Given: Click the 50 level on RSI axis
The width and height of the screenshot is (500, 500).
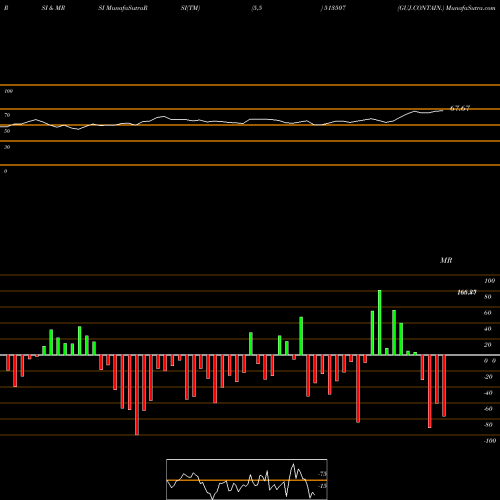Looking at the screenshot, I should (7, 131).
